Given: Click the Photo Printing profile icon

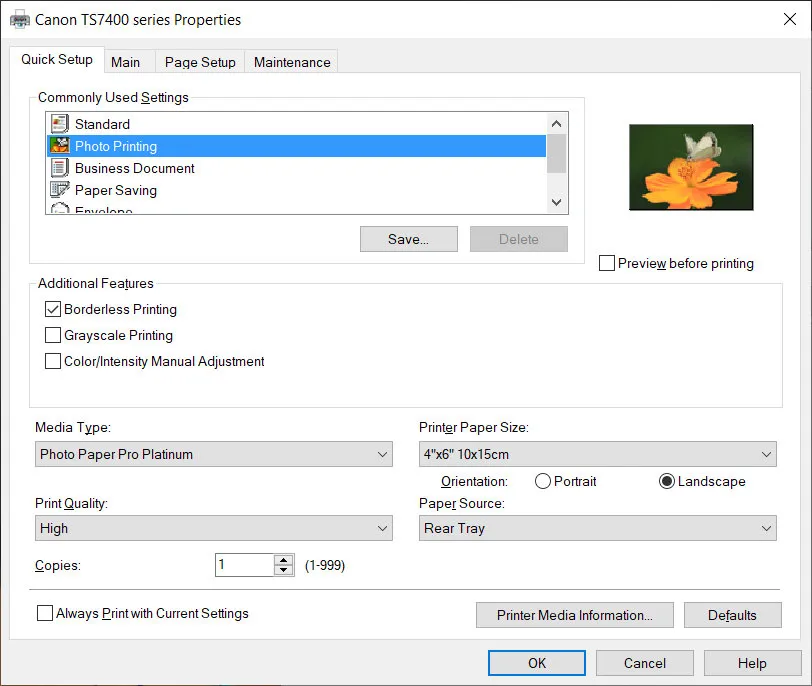Looking at the screenshot, I should [x=58, y=146].
